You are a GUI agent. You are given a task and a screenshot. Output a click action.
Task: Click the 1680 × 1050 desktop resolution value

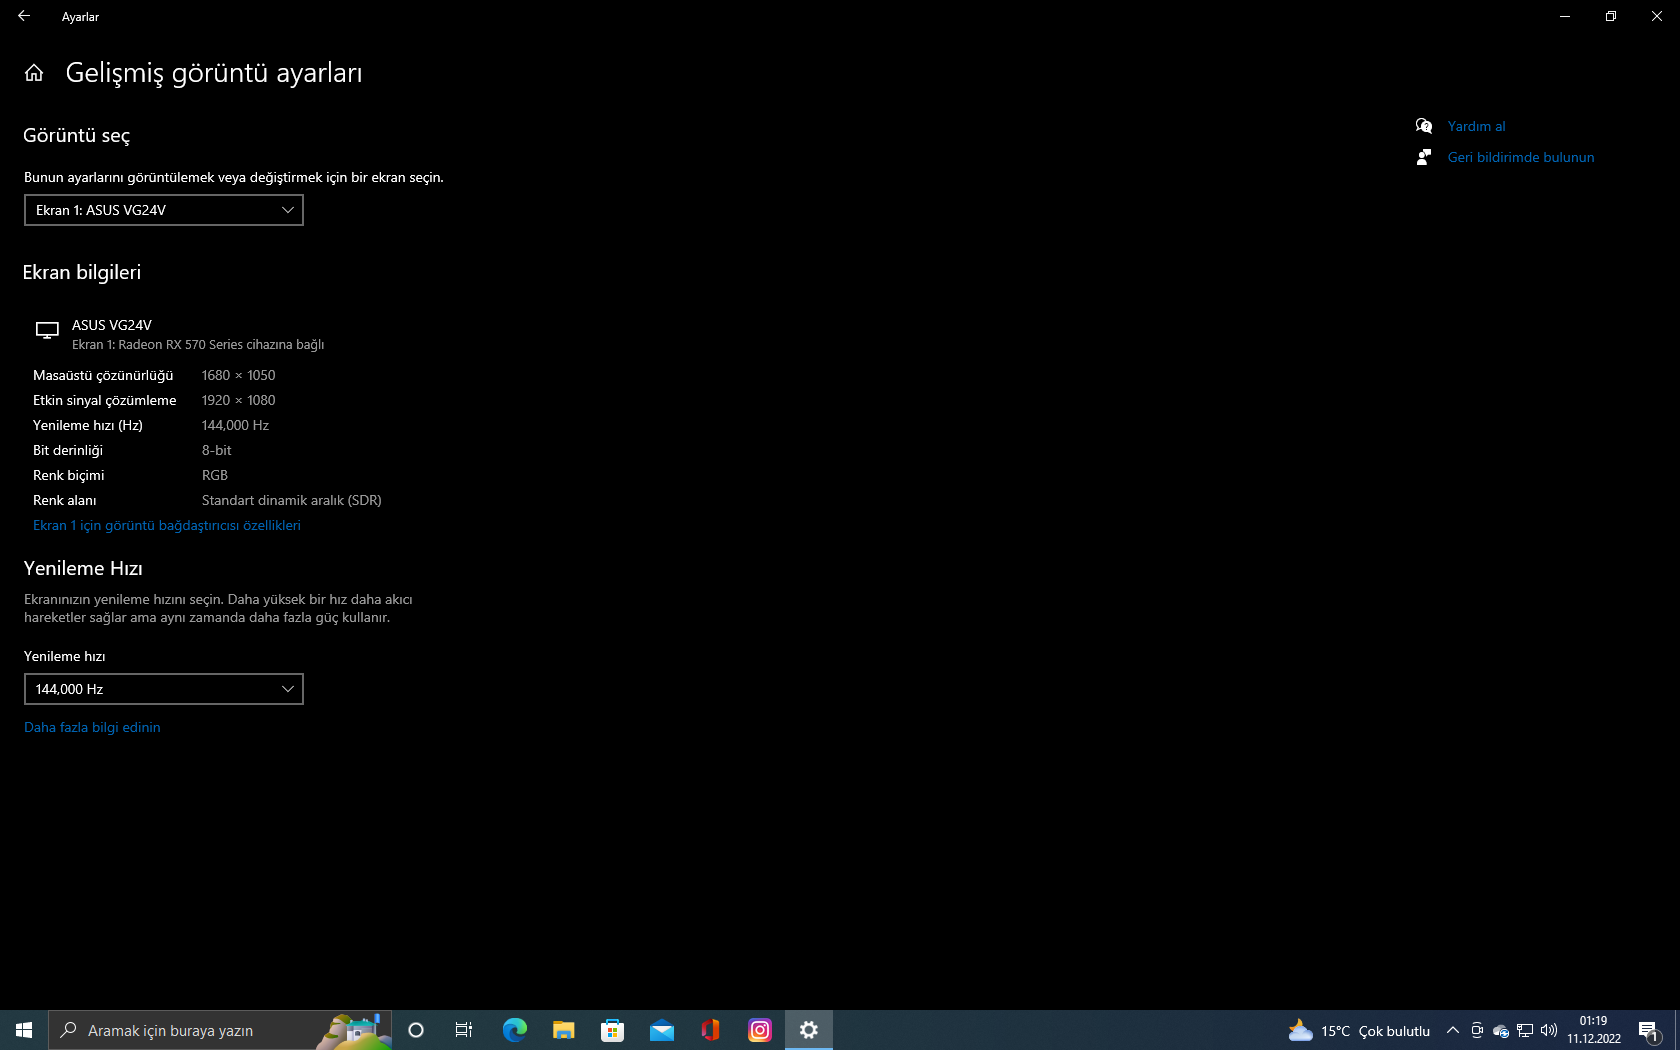[x=239, y=375]
